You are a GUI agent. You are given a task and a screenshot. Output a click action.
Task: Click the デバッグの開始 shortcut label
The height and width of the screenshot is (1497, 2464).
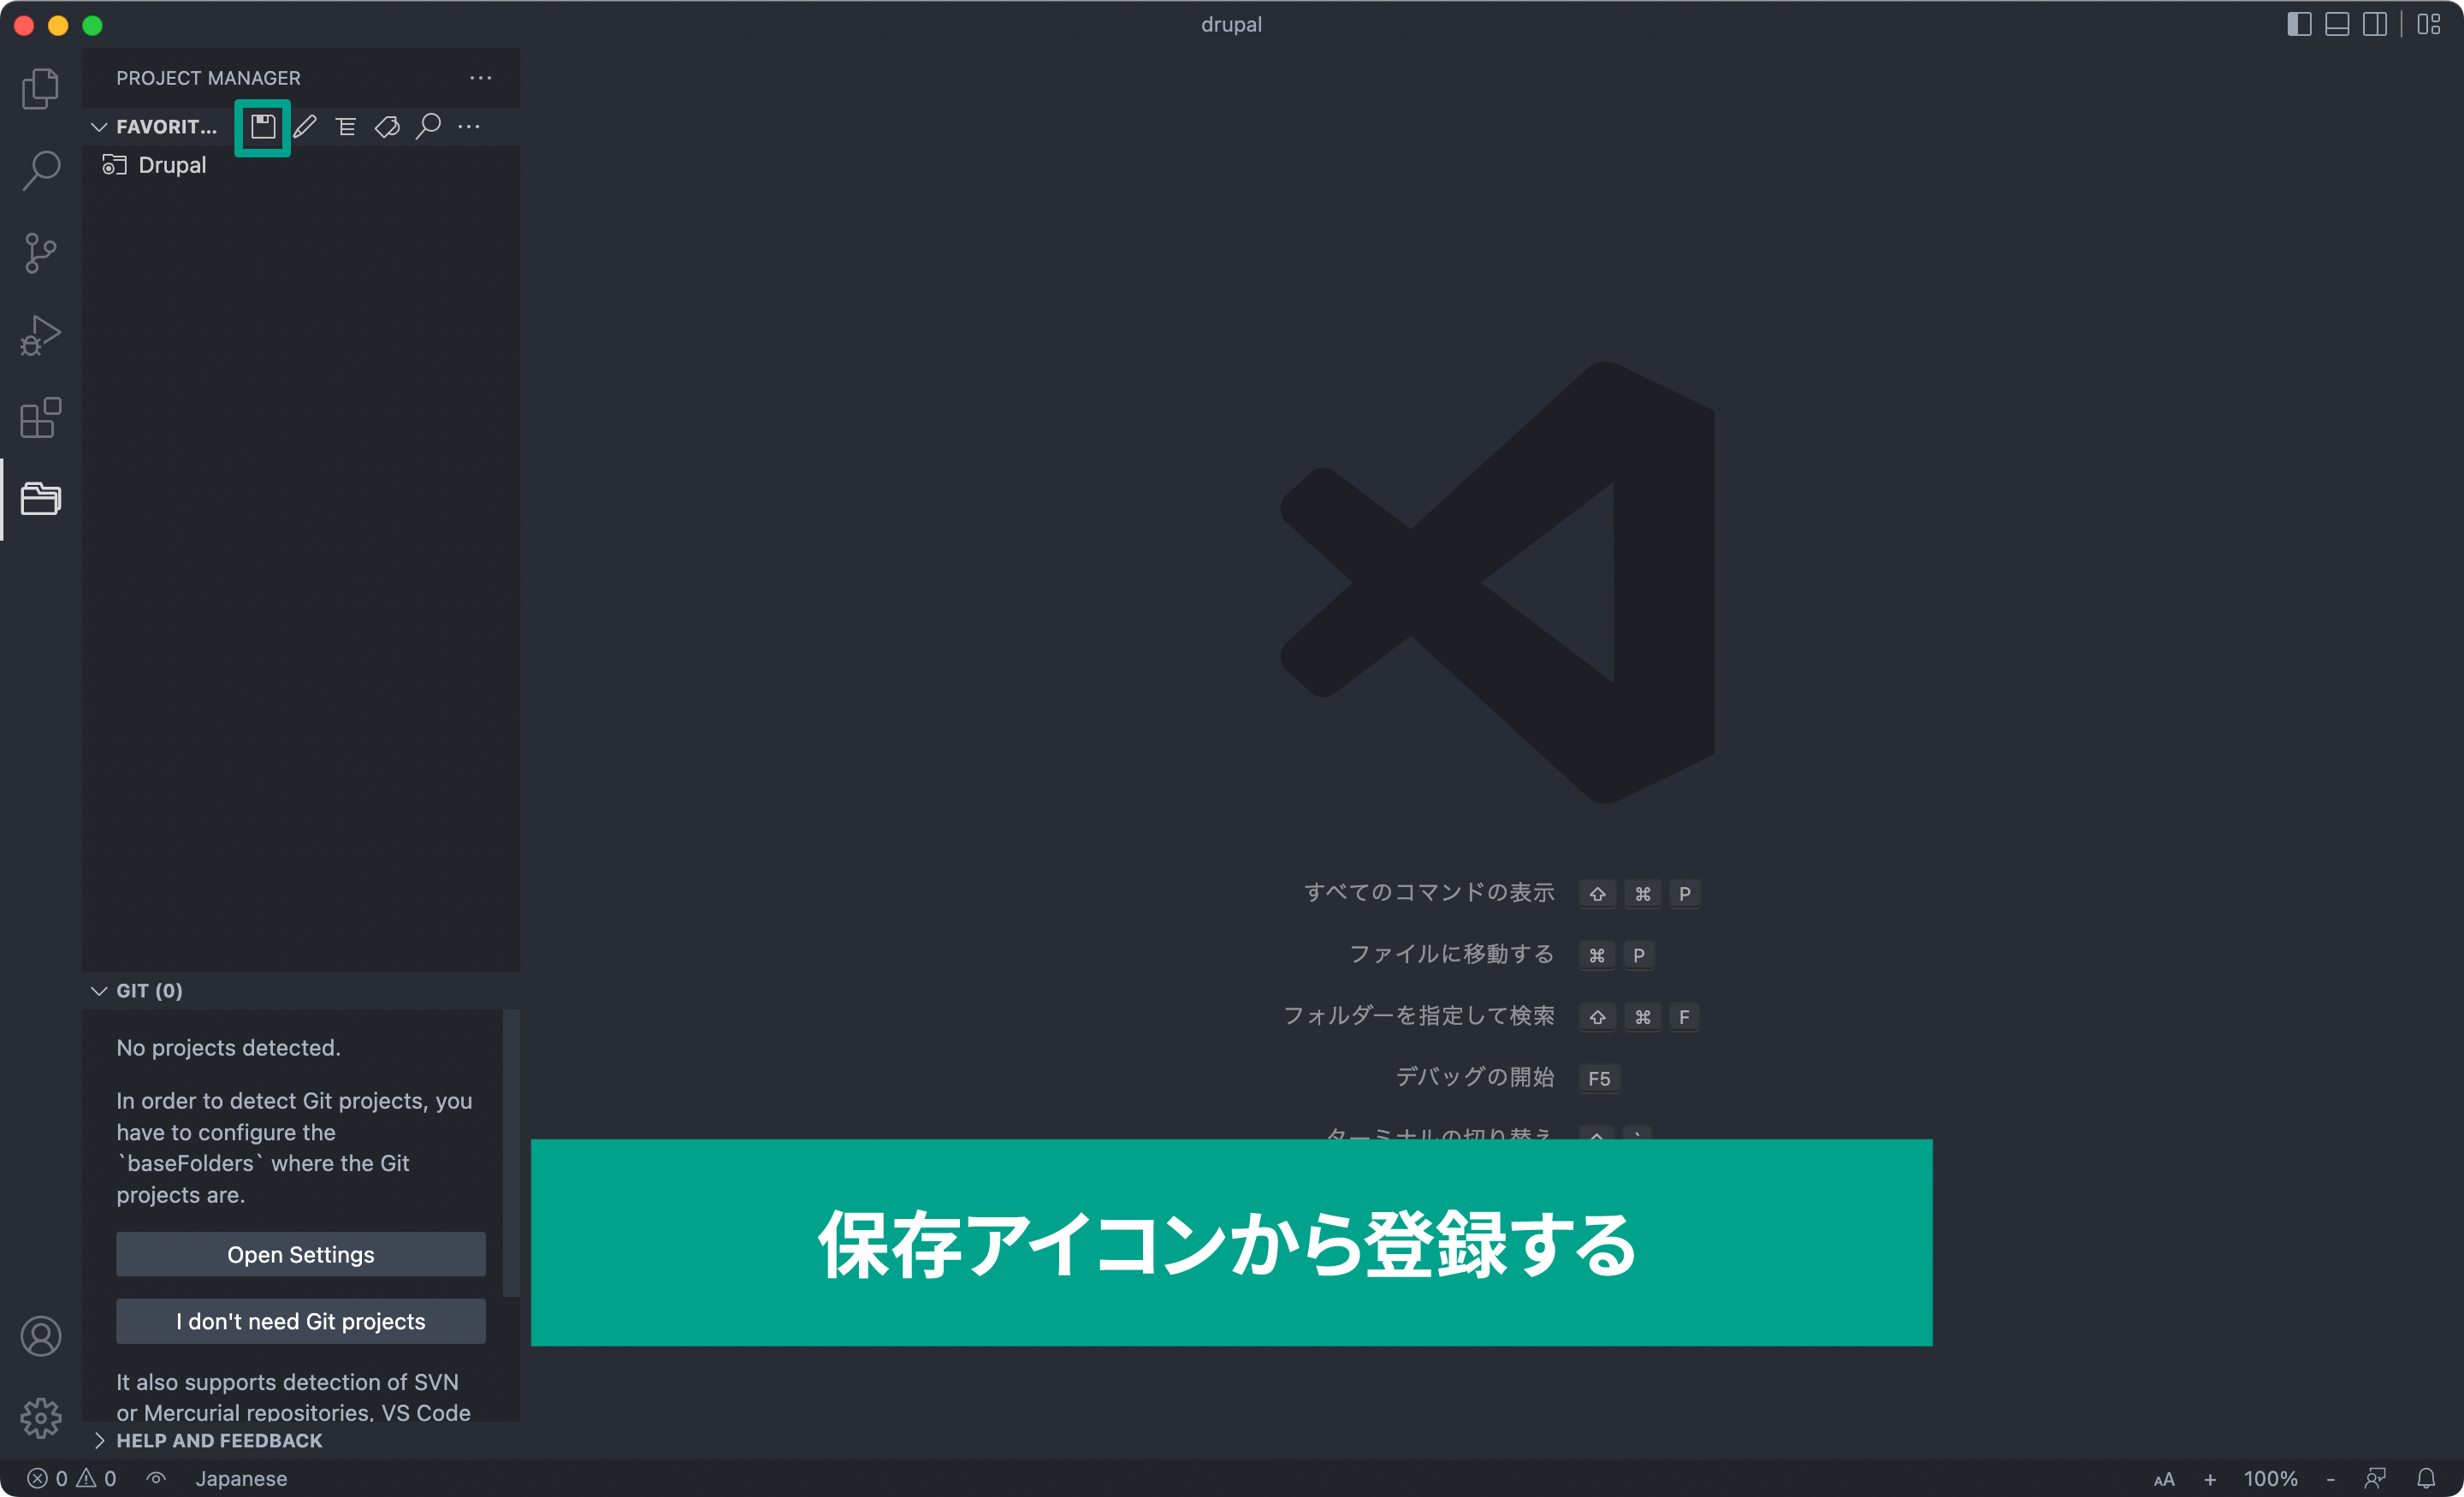tap(1475, 1077)
